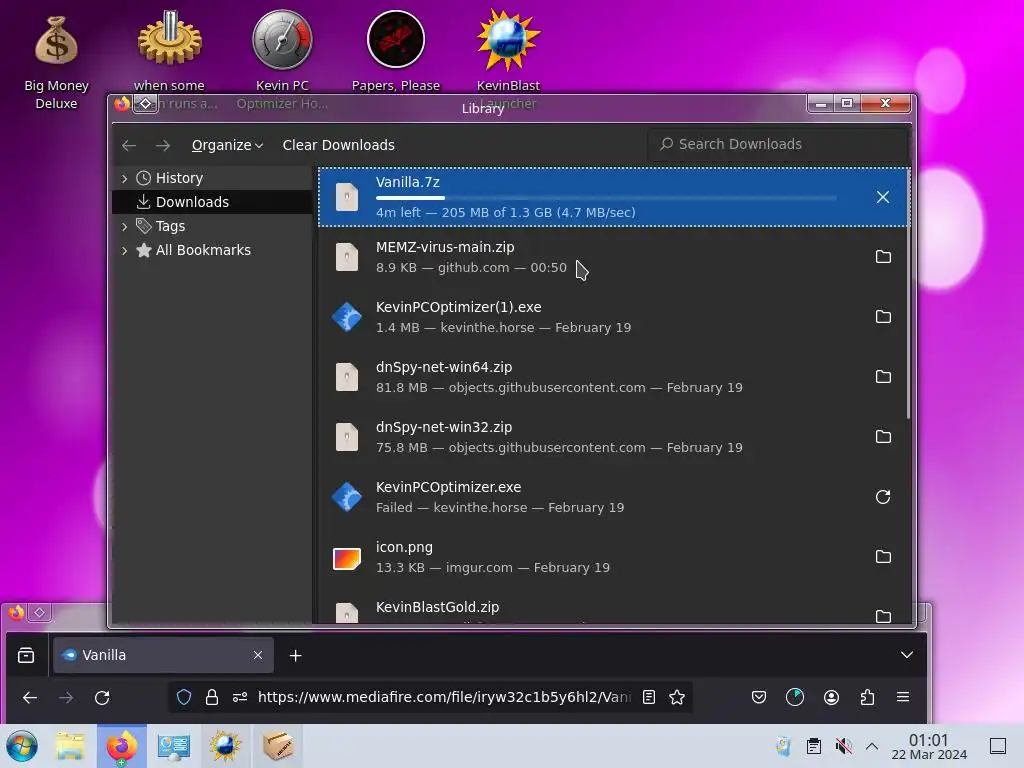Click the Library back arrow

[x=129, y=145]
